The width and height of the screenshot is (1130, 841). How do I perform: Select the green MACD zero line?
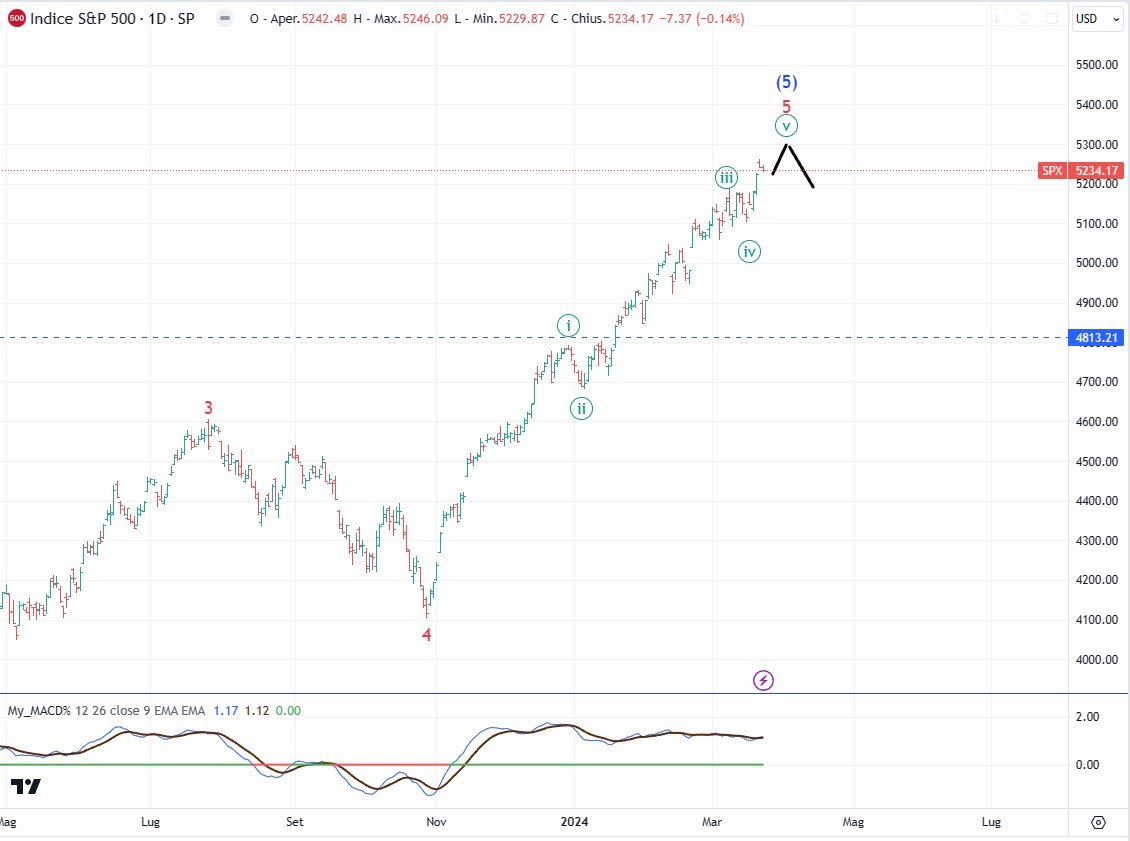click(x=144, y=764)
